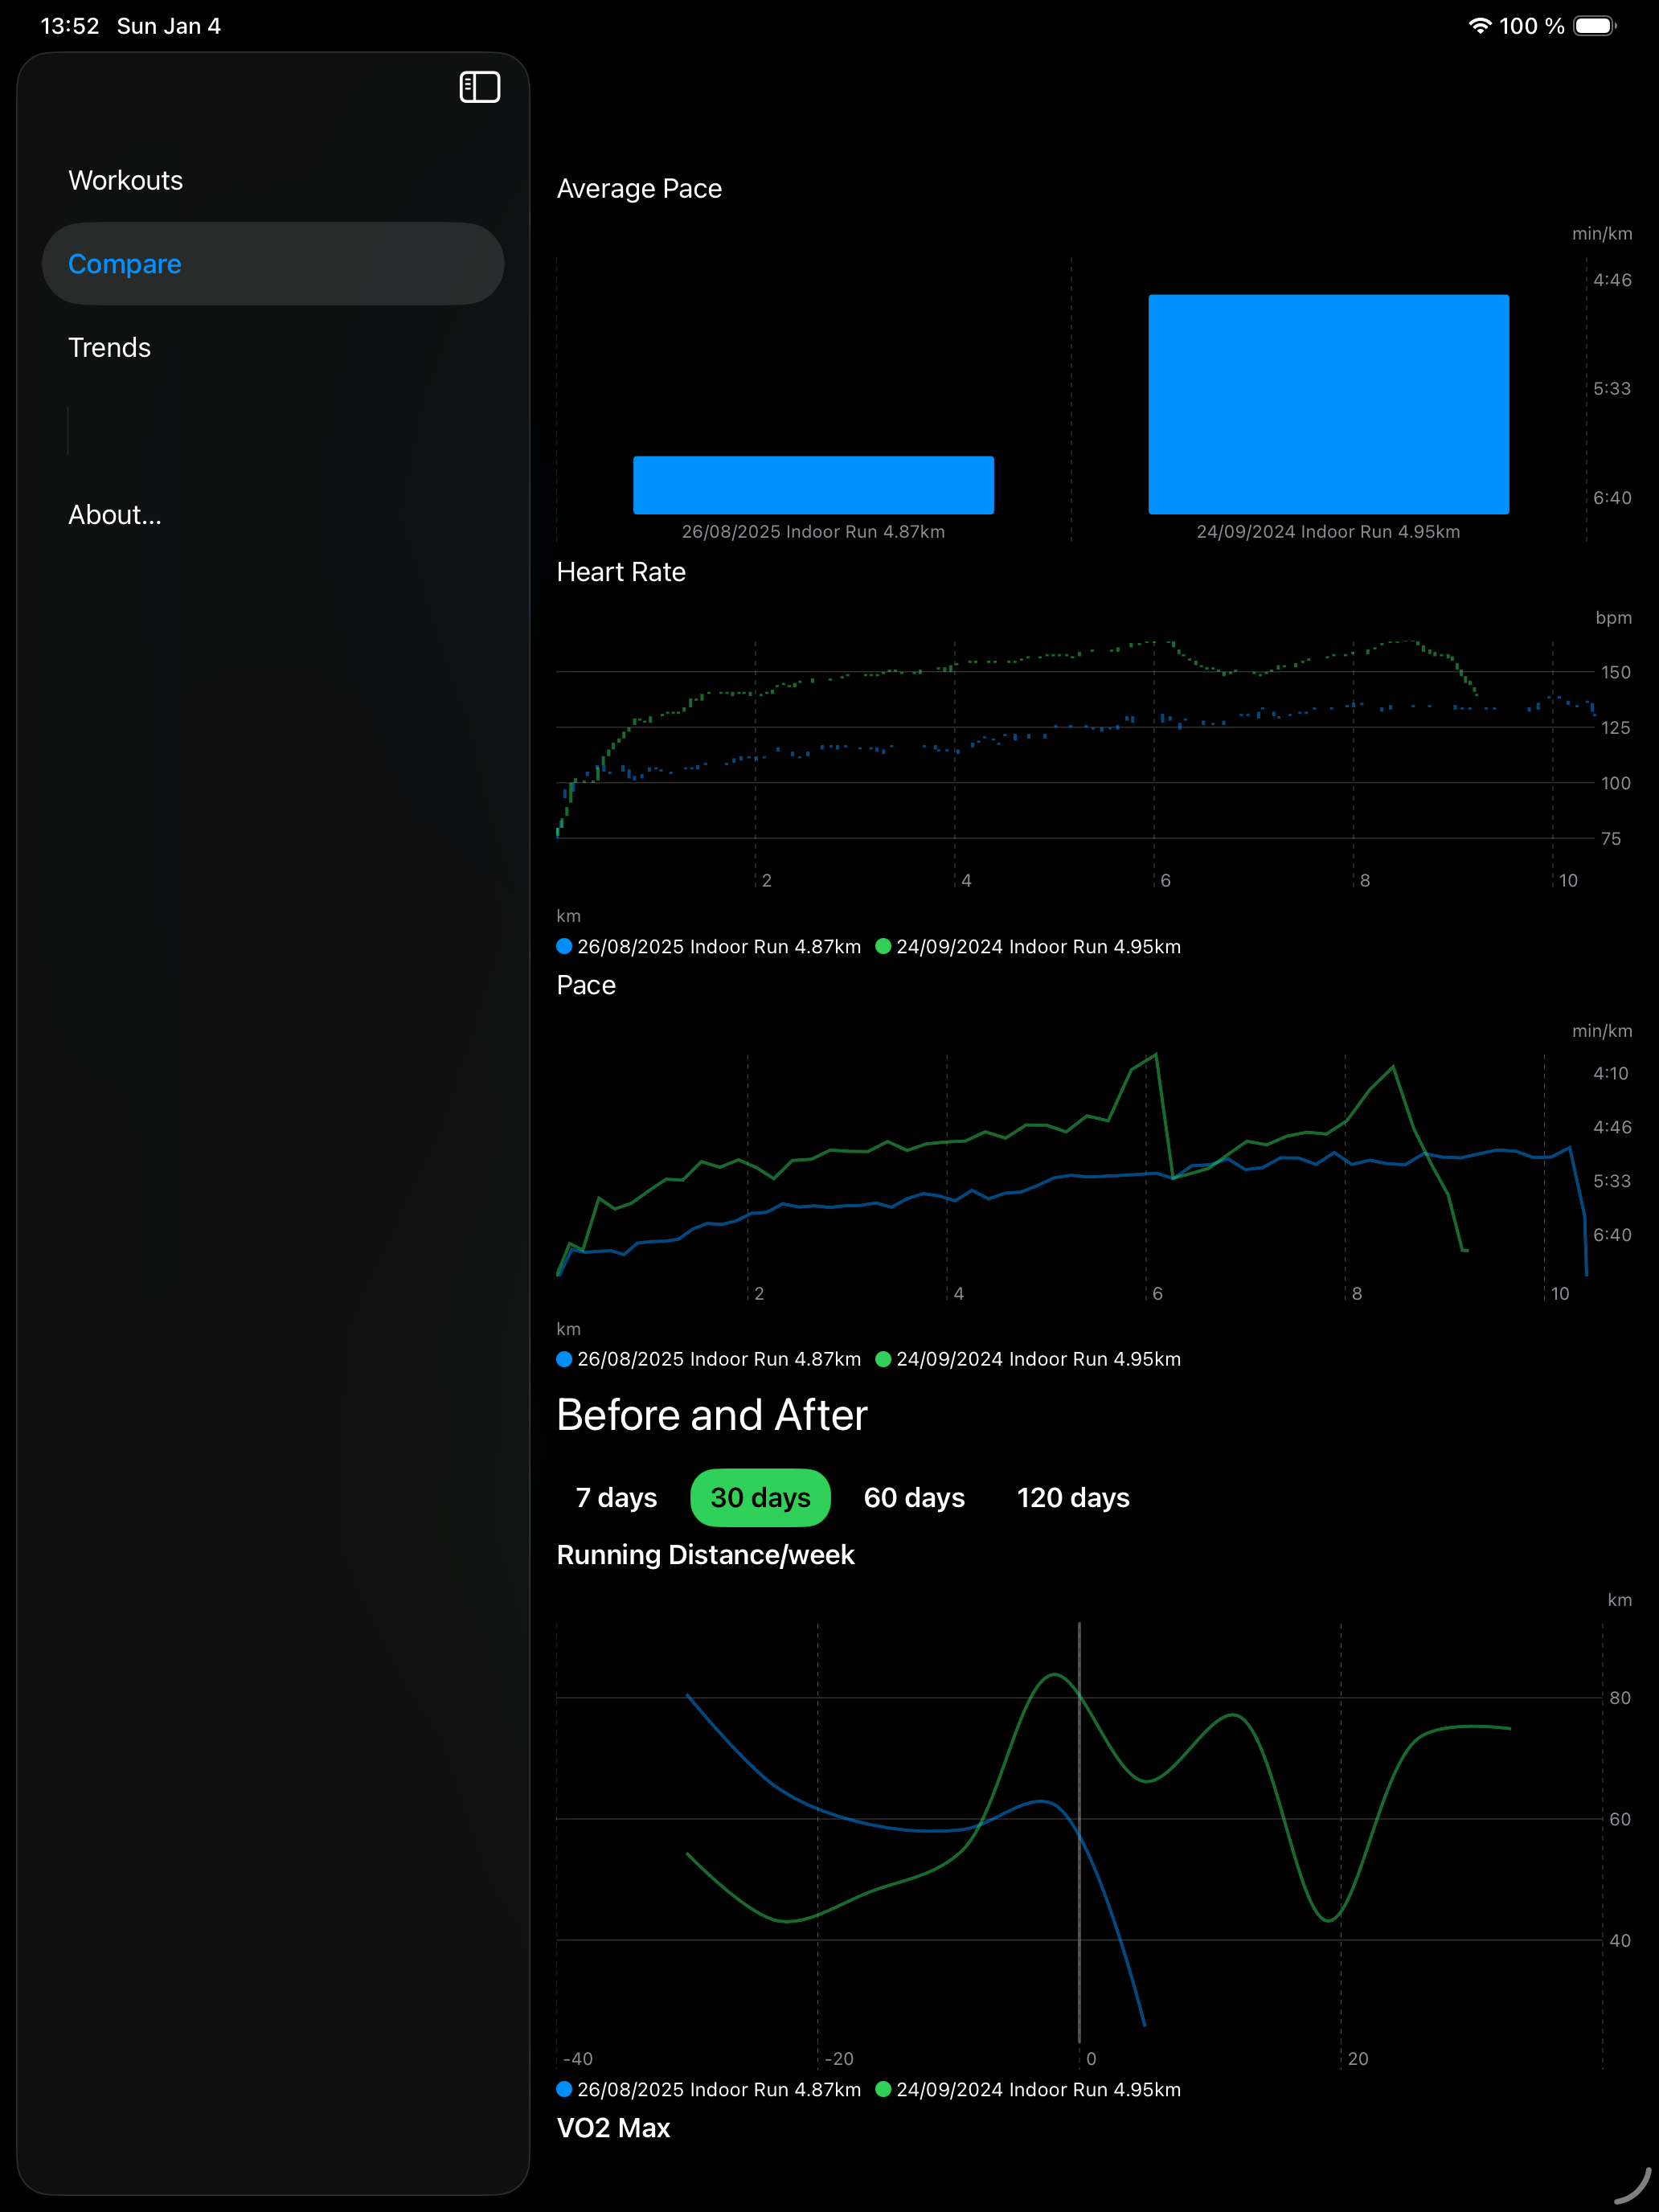This screenshot has height=2212, width=1659.
Task: Select Workouts in the sidebar
Action: tap(125, 180)
